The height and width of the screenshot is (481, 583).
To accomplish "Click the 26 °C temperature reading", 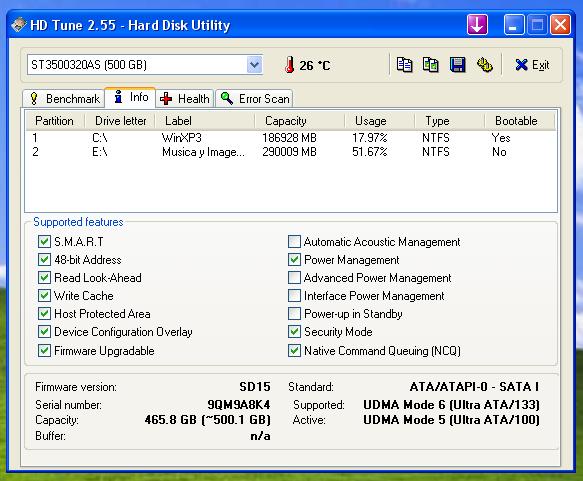I will pyautogui.click(x=315, y=66).
